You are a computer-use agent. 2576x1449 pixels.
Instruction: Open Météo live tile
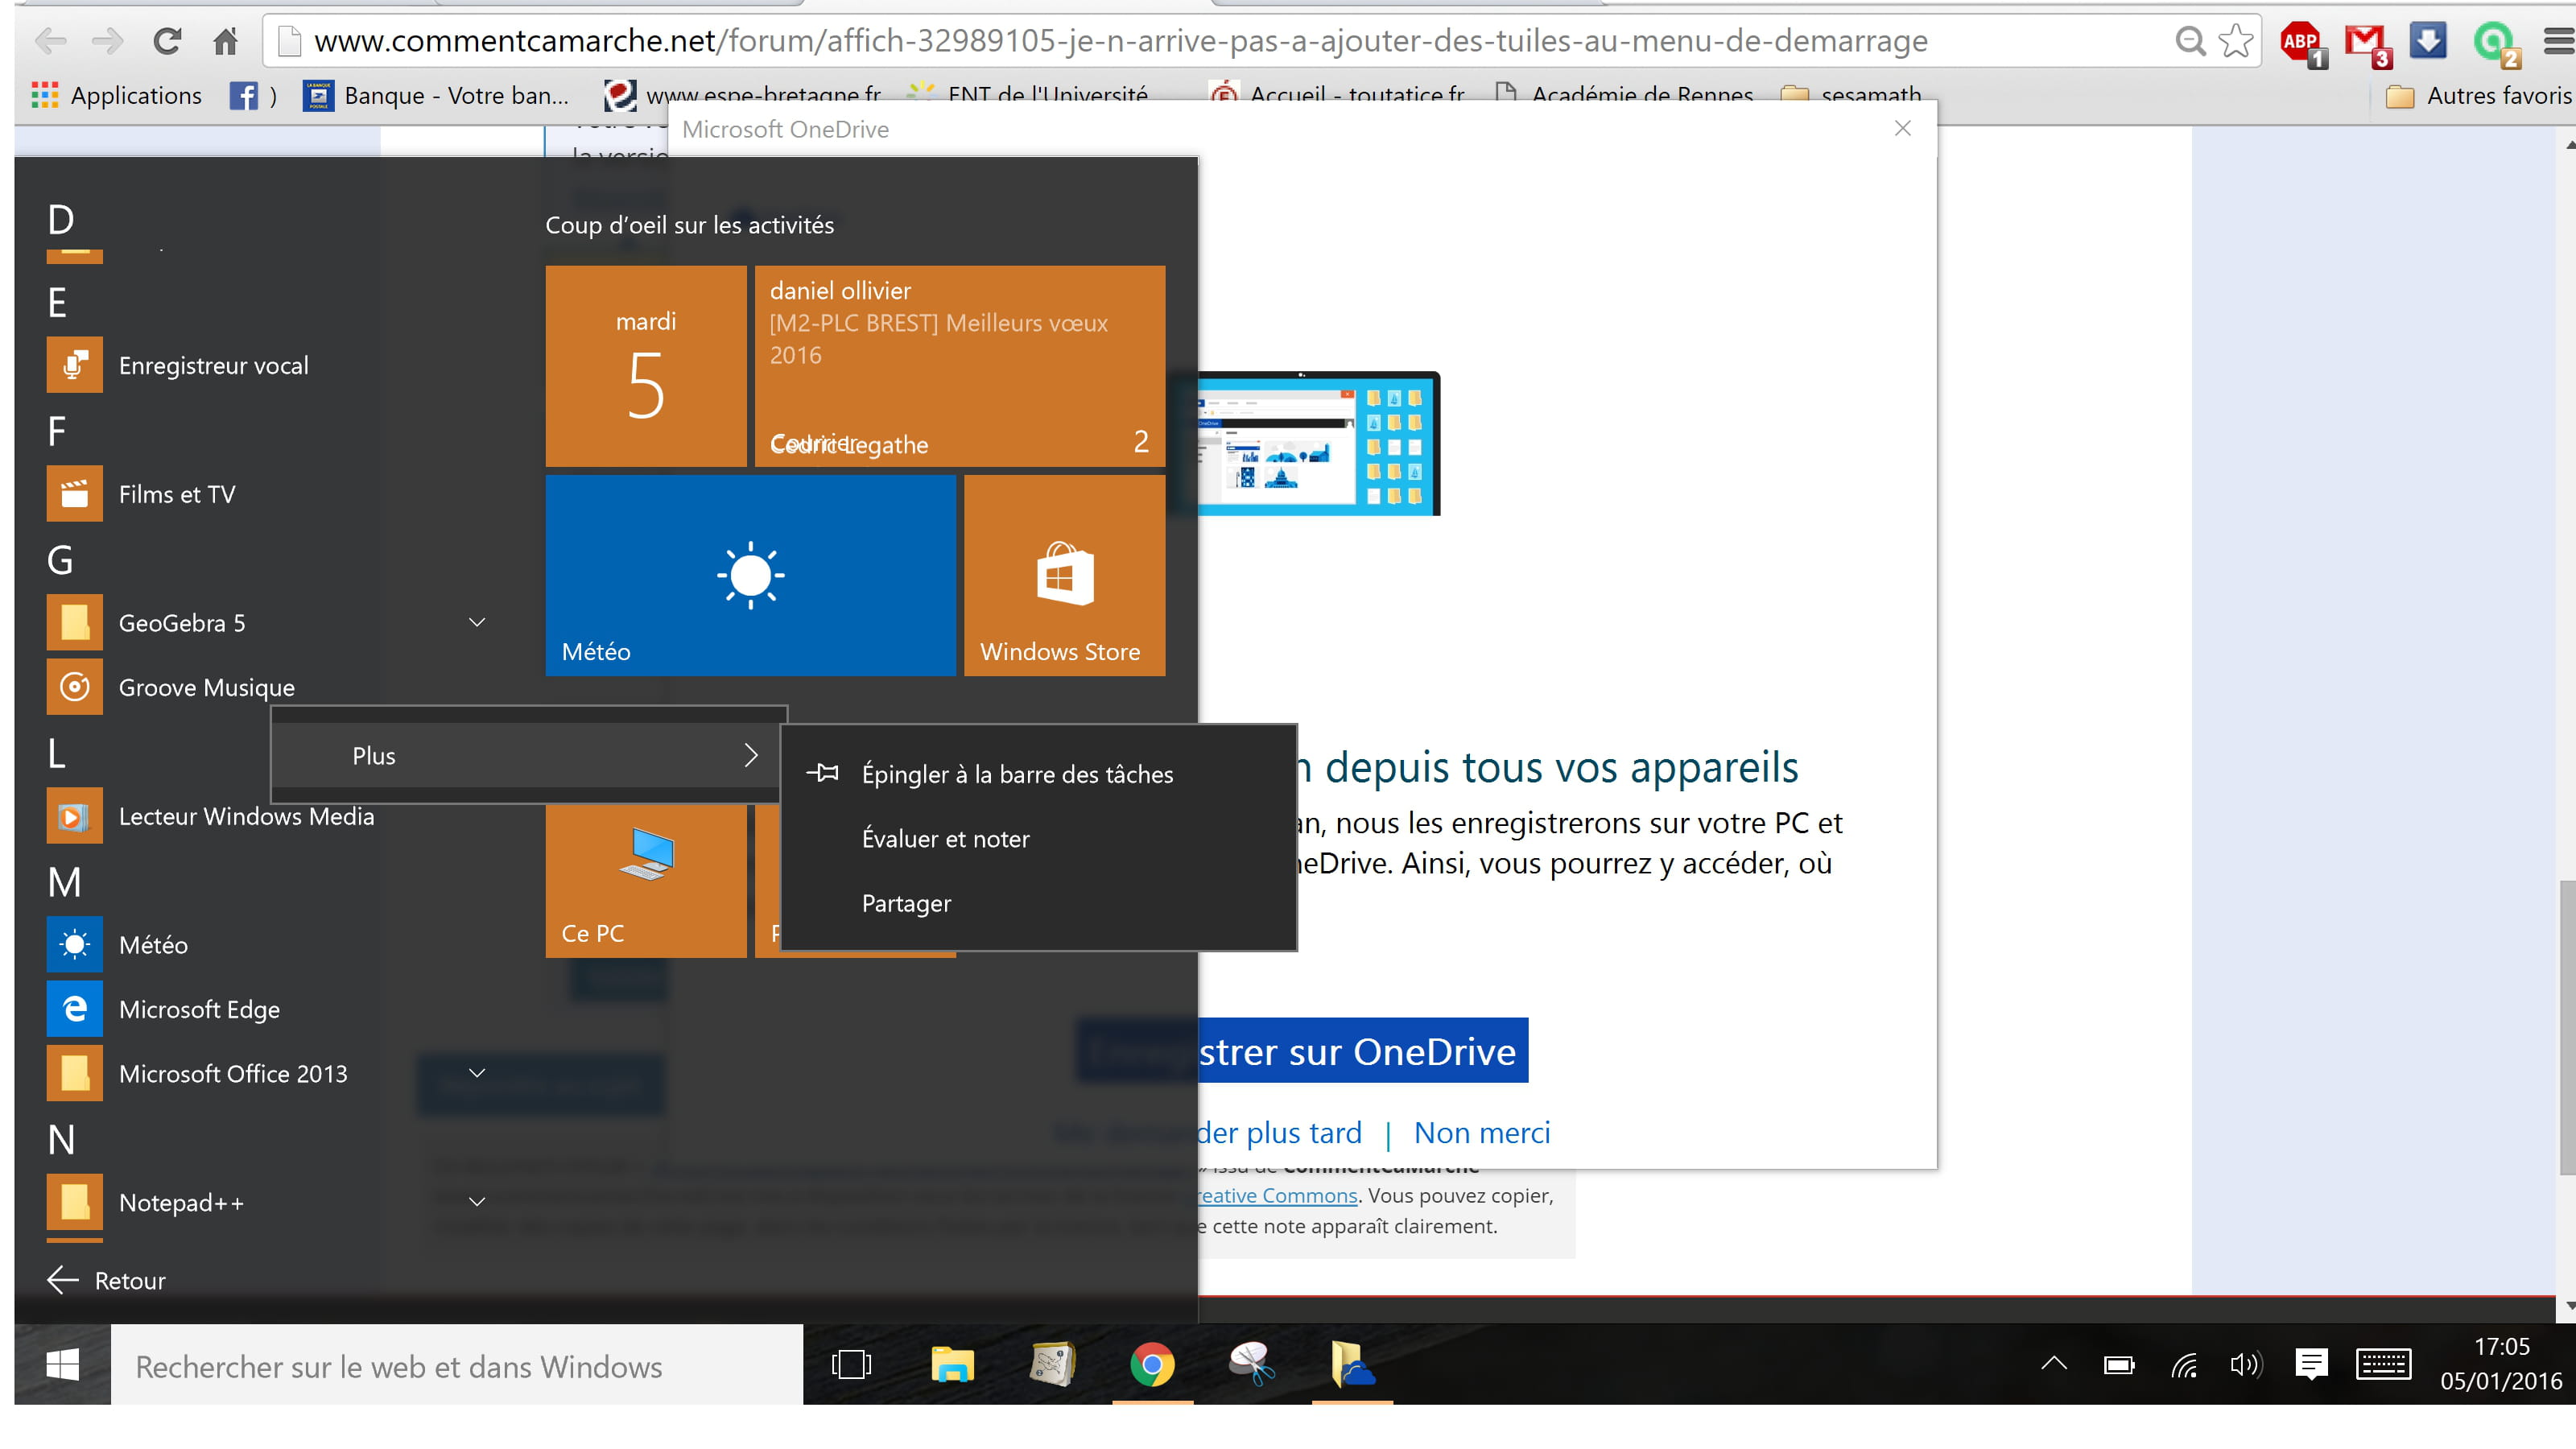[751, 575]
